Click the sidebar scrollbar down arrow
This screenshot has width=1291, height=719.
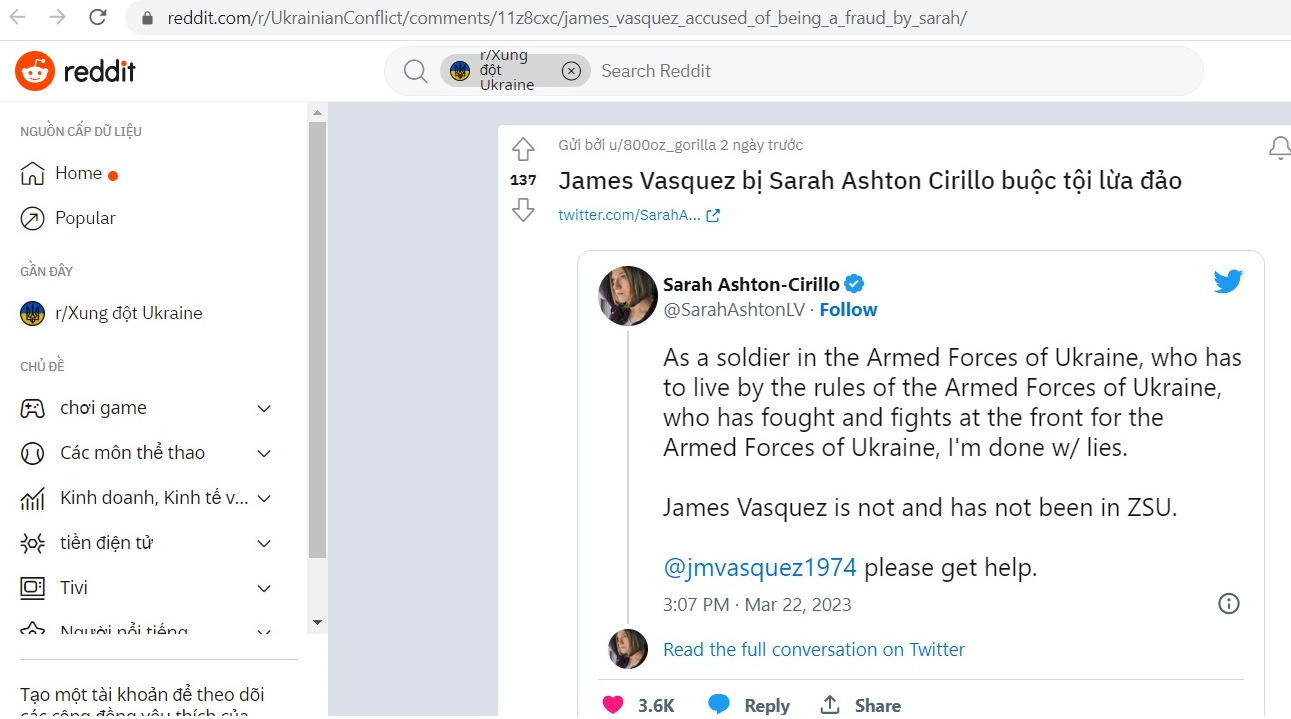tap(317, 622)
